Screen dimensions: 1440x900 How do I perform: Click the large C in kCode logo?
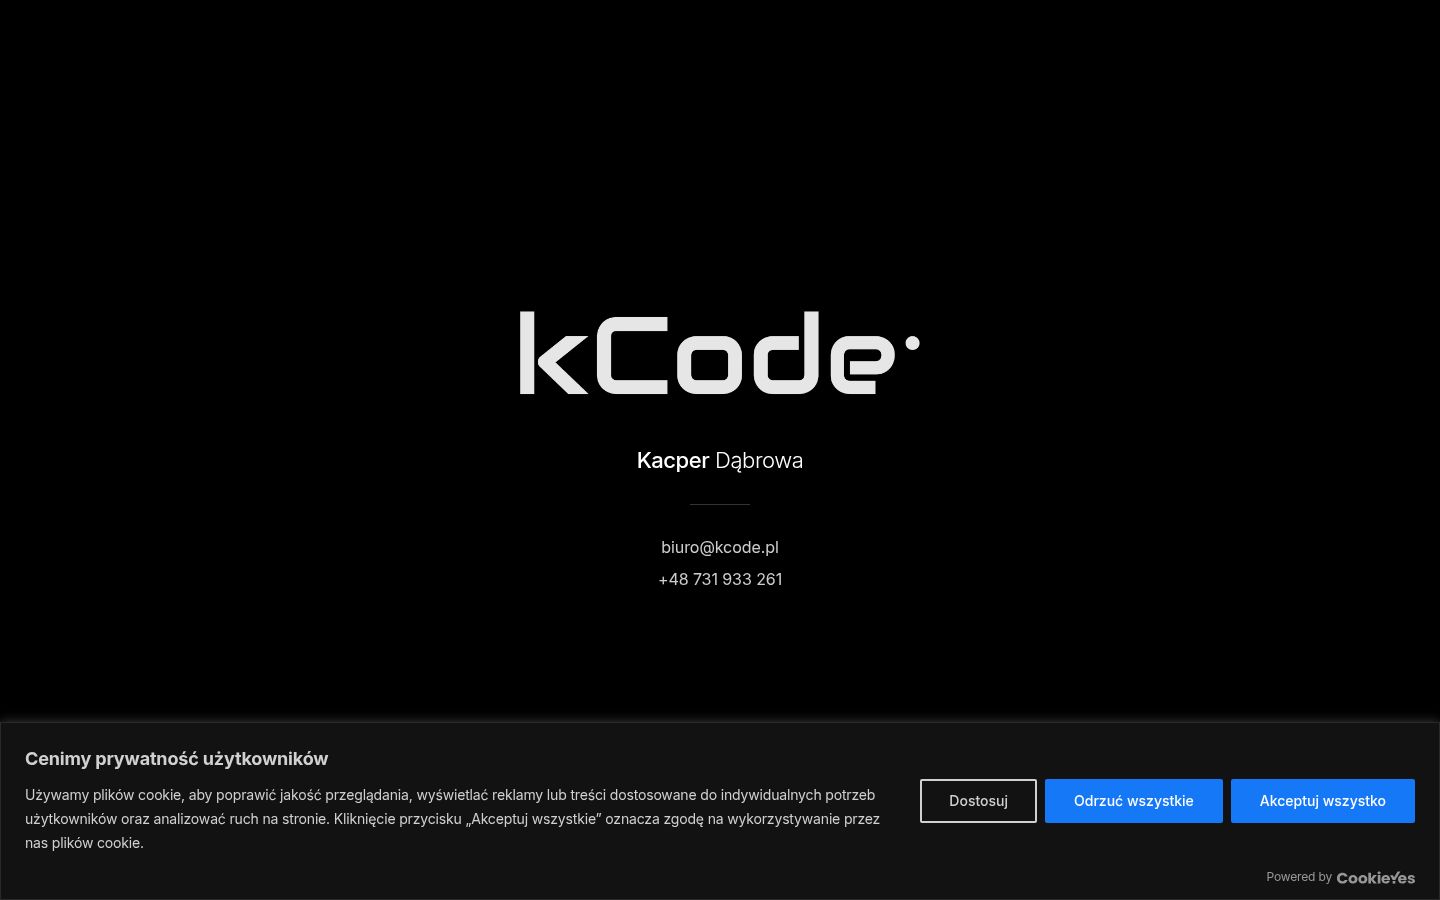tap(632, 355)
